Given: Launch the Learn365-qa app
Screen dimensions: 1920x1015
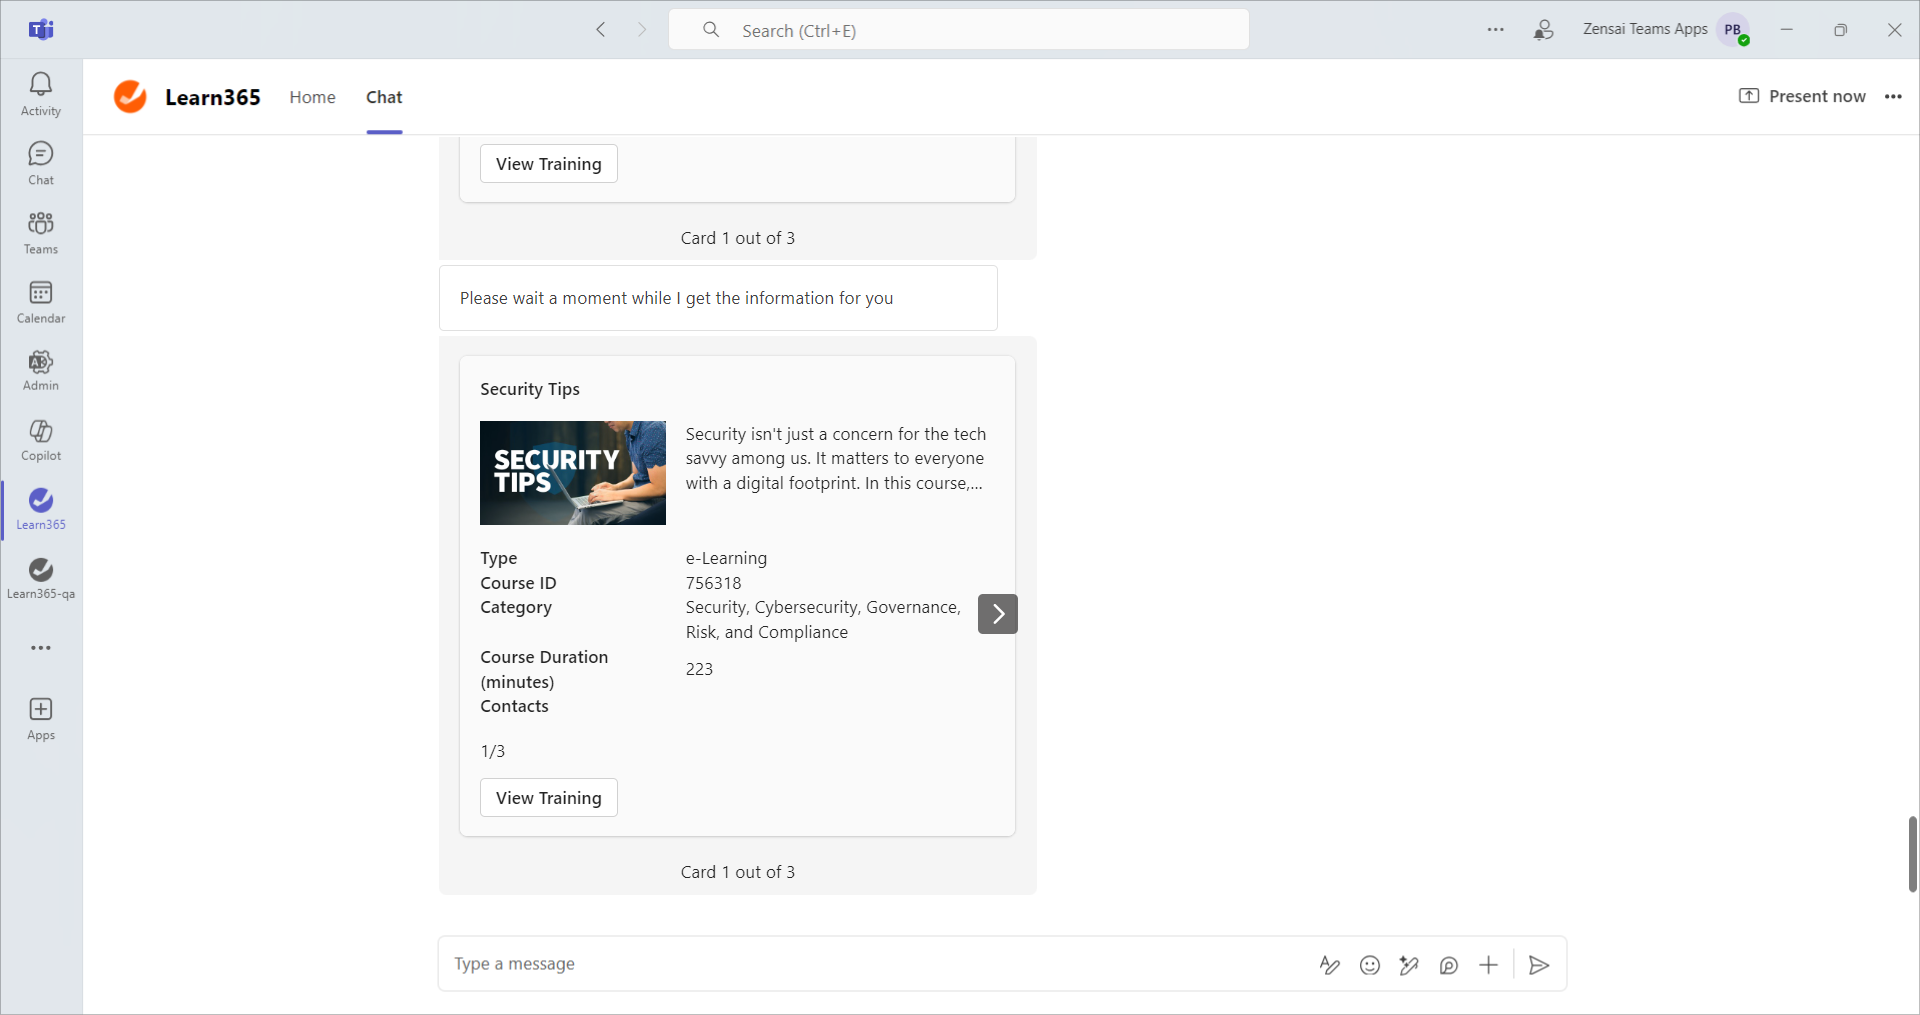Looking at the screenshot, I should pyautogui.click(x=41, y=578).
